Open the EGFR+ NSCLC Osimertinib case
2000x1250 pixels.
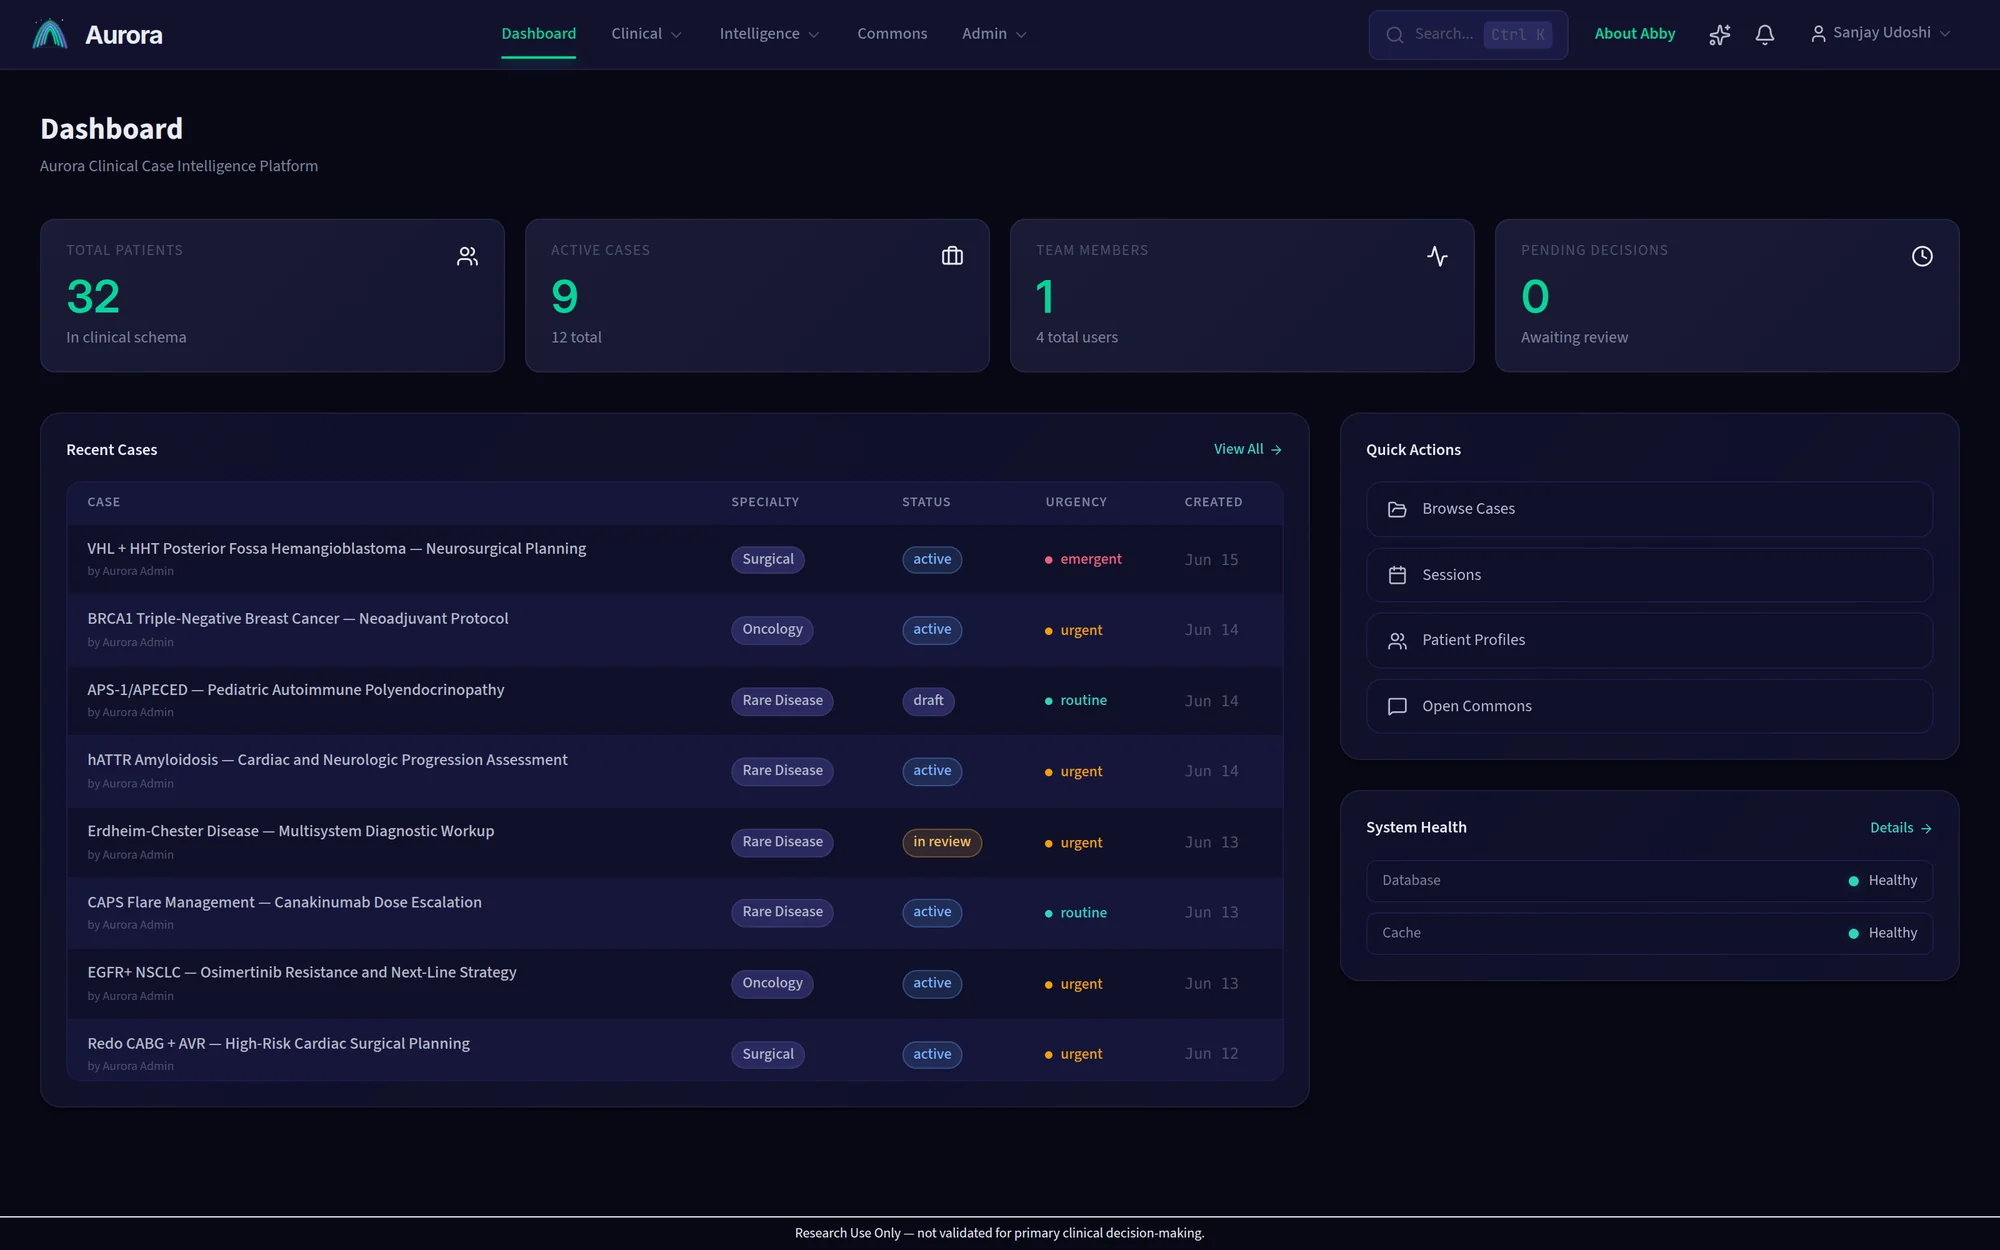[x=302, y=972]
